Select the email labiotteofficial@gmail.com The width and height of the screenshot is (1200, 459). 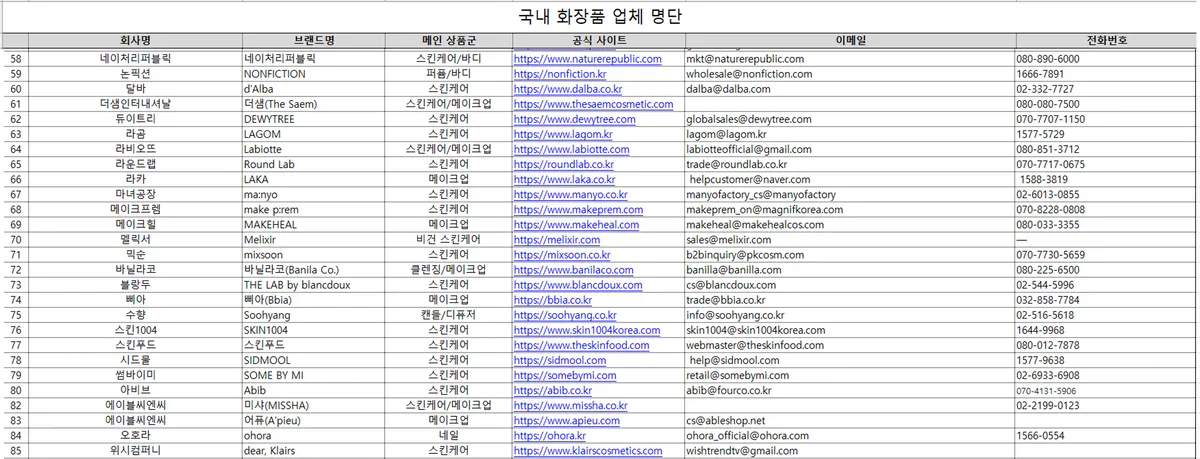(x=849, y=149)
